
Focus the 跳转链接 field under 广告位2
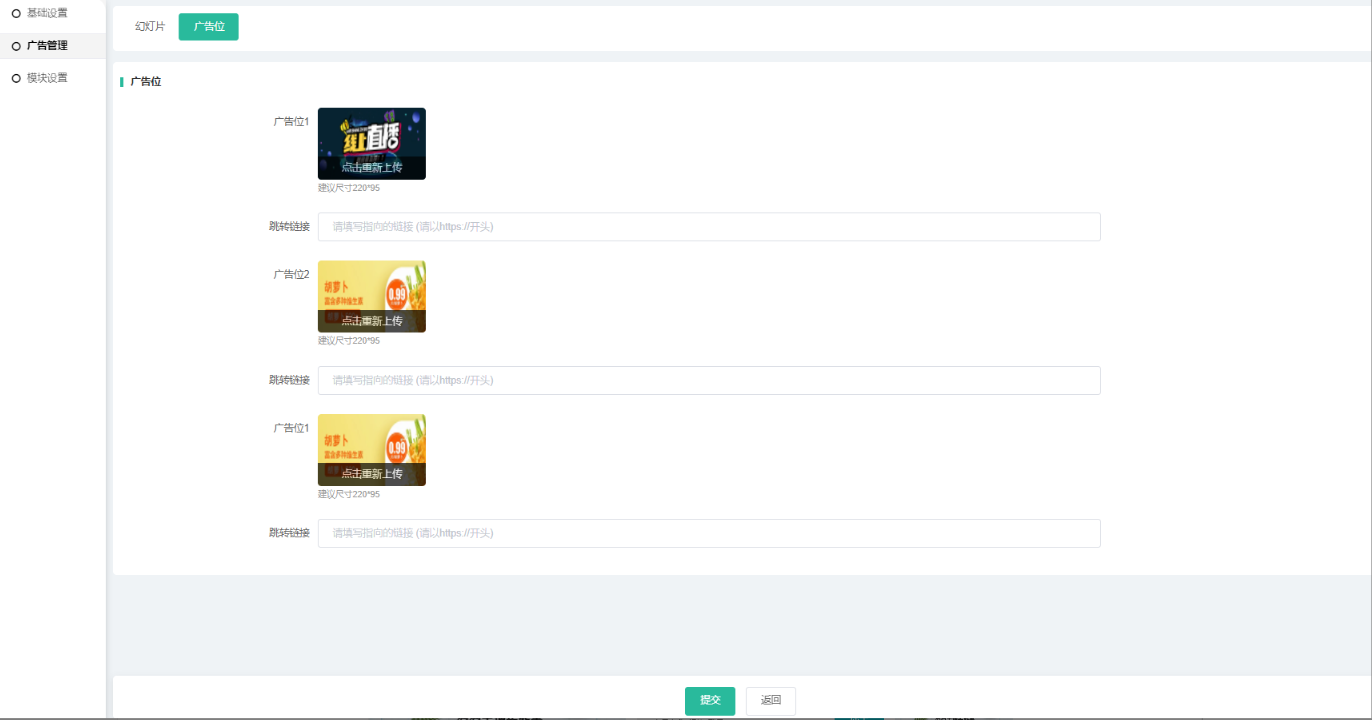(708, 380)
